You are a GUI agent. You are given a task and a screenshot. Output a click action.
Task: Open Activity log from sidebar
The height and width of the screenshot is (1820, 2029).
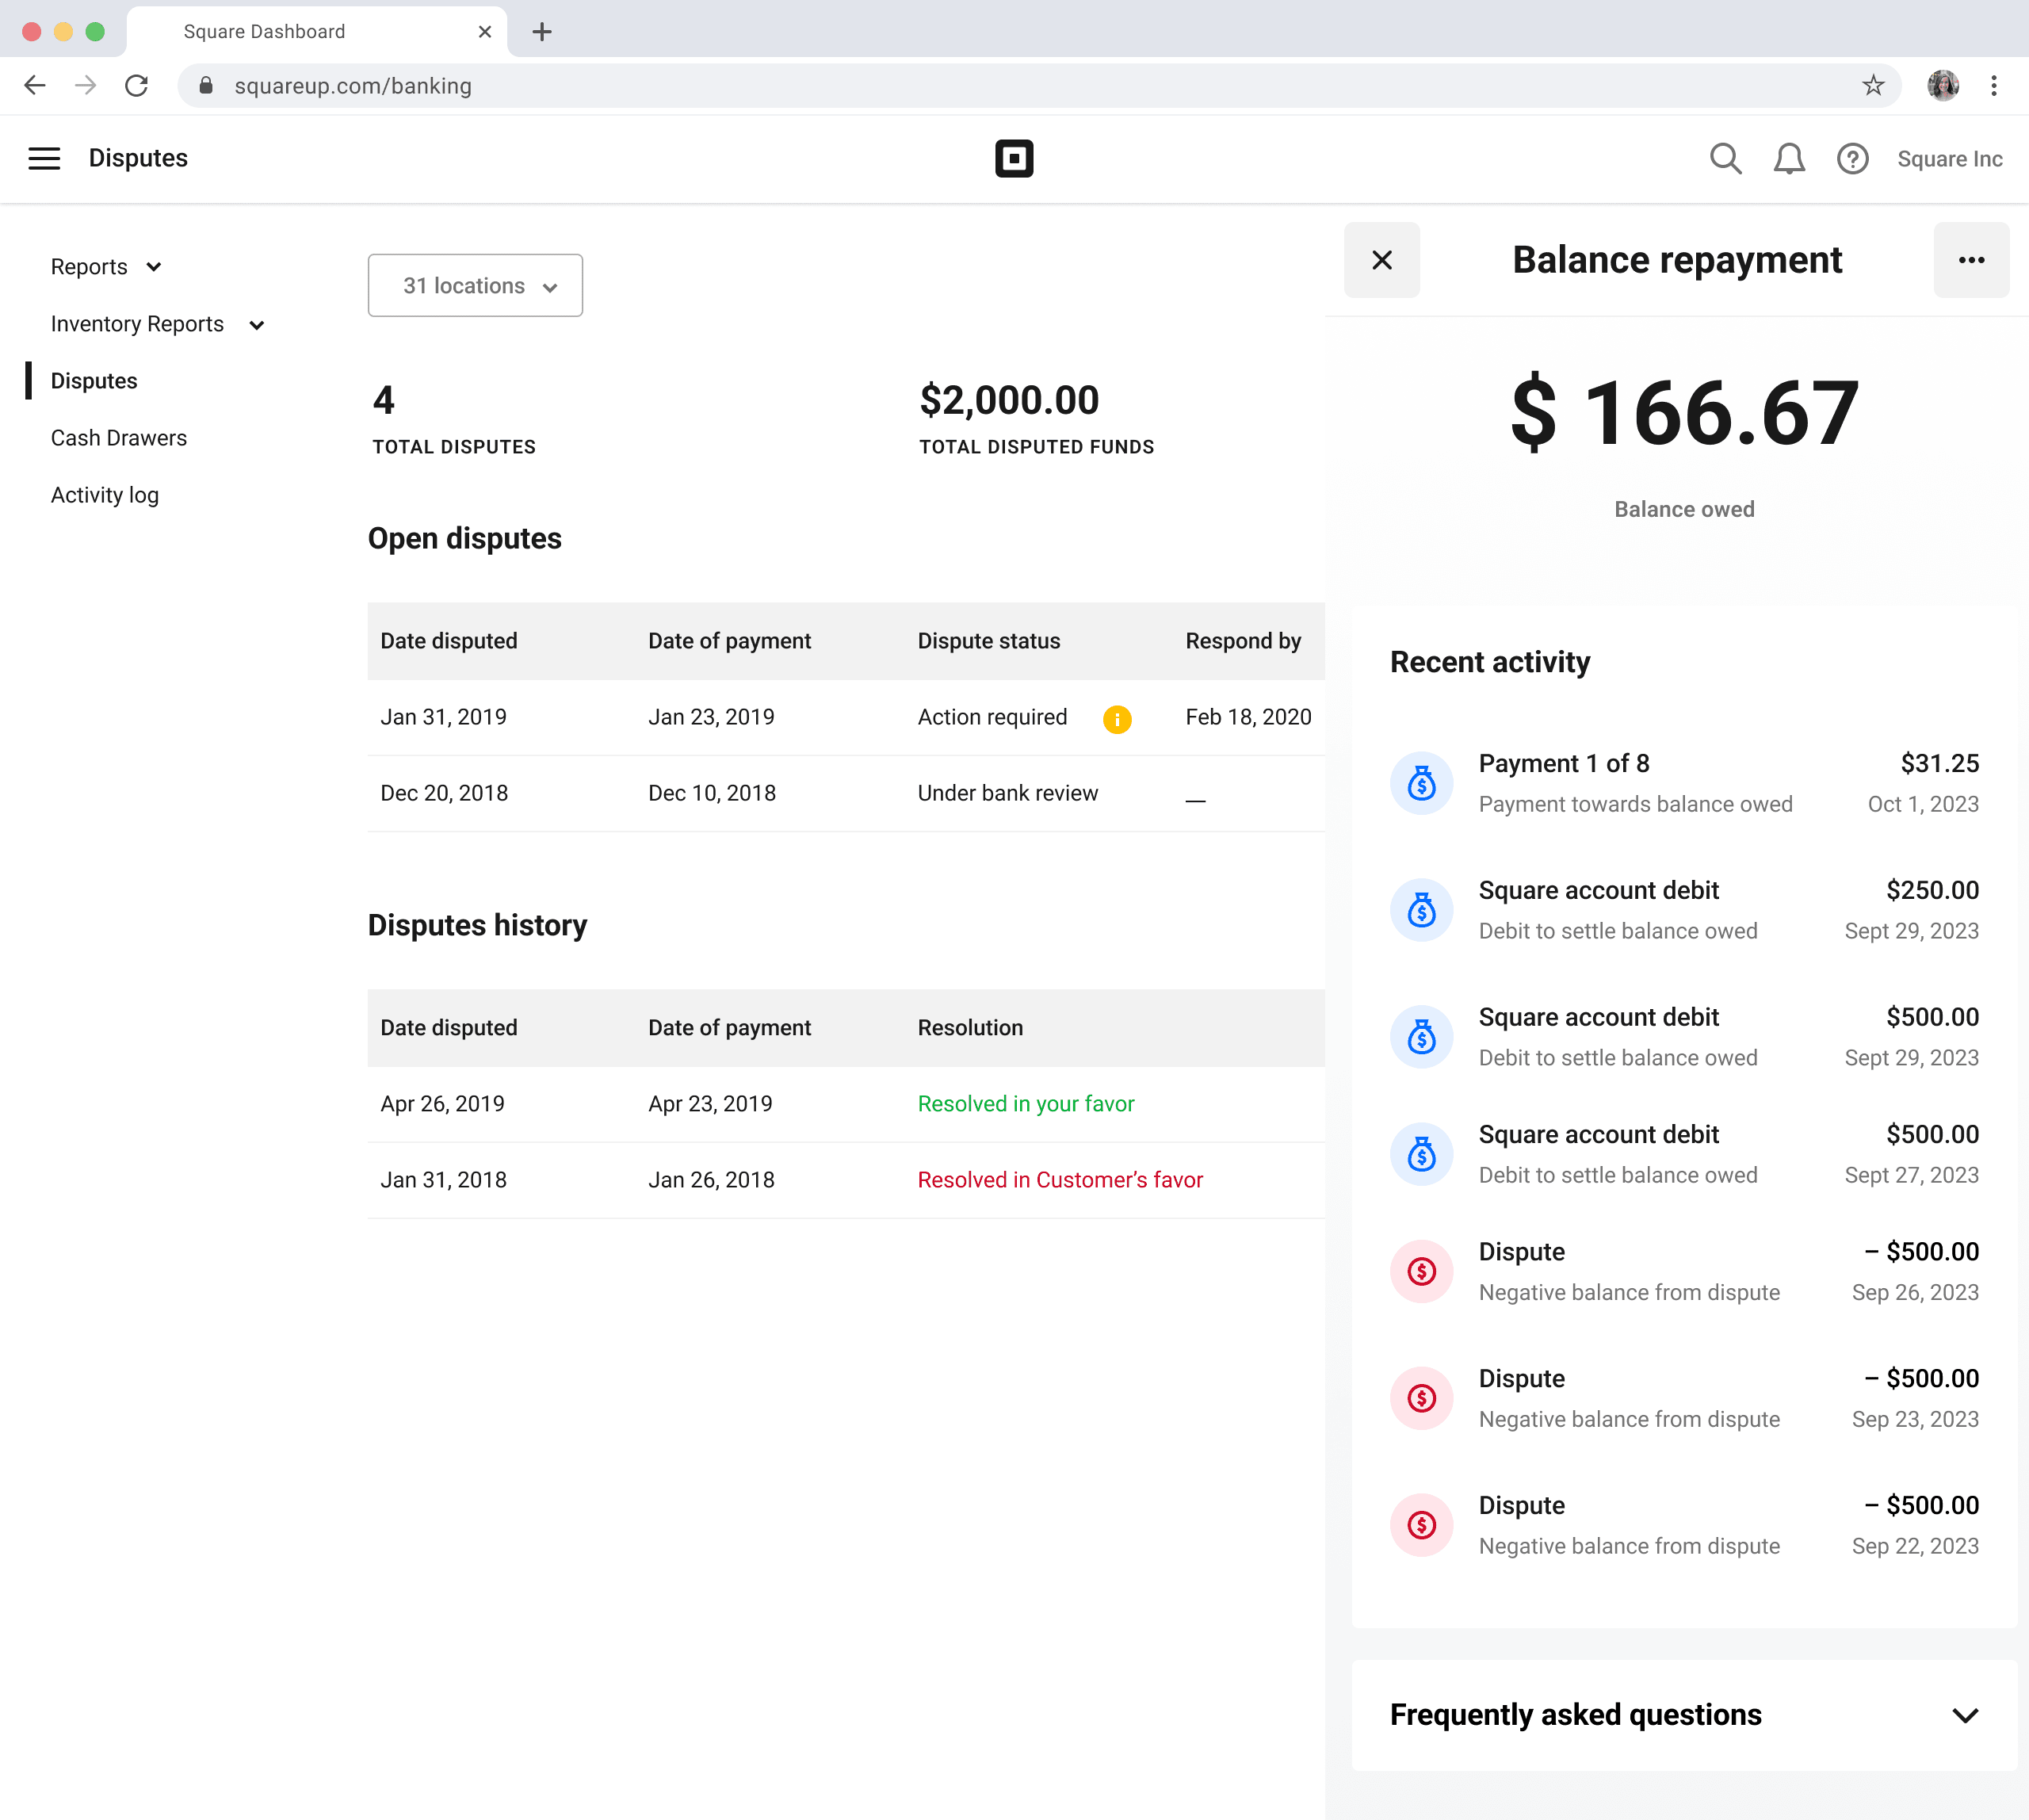coord(104,495)
